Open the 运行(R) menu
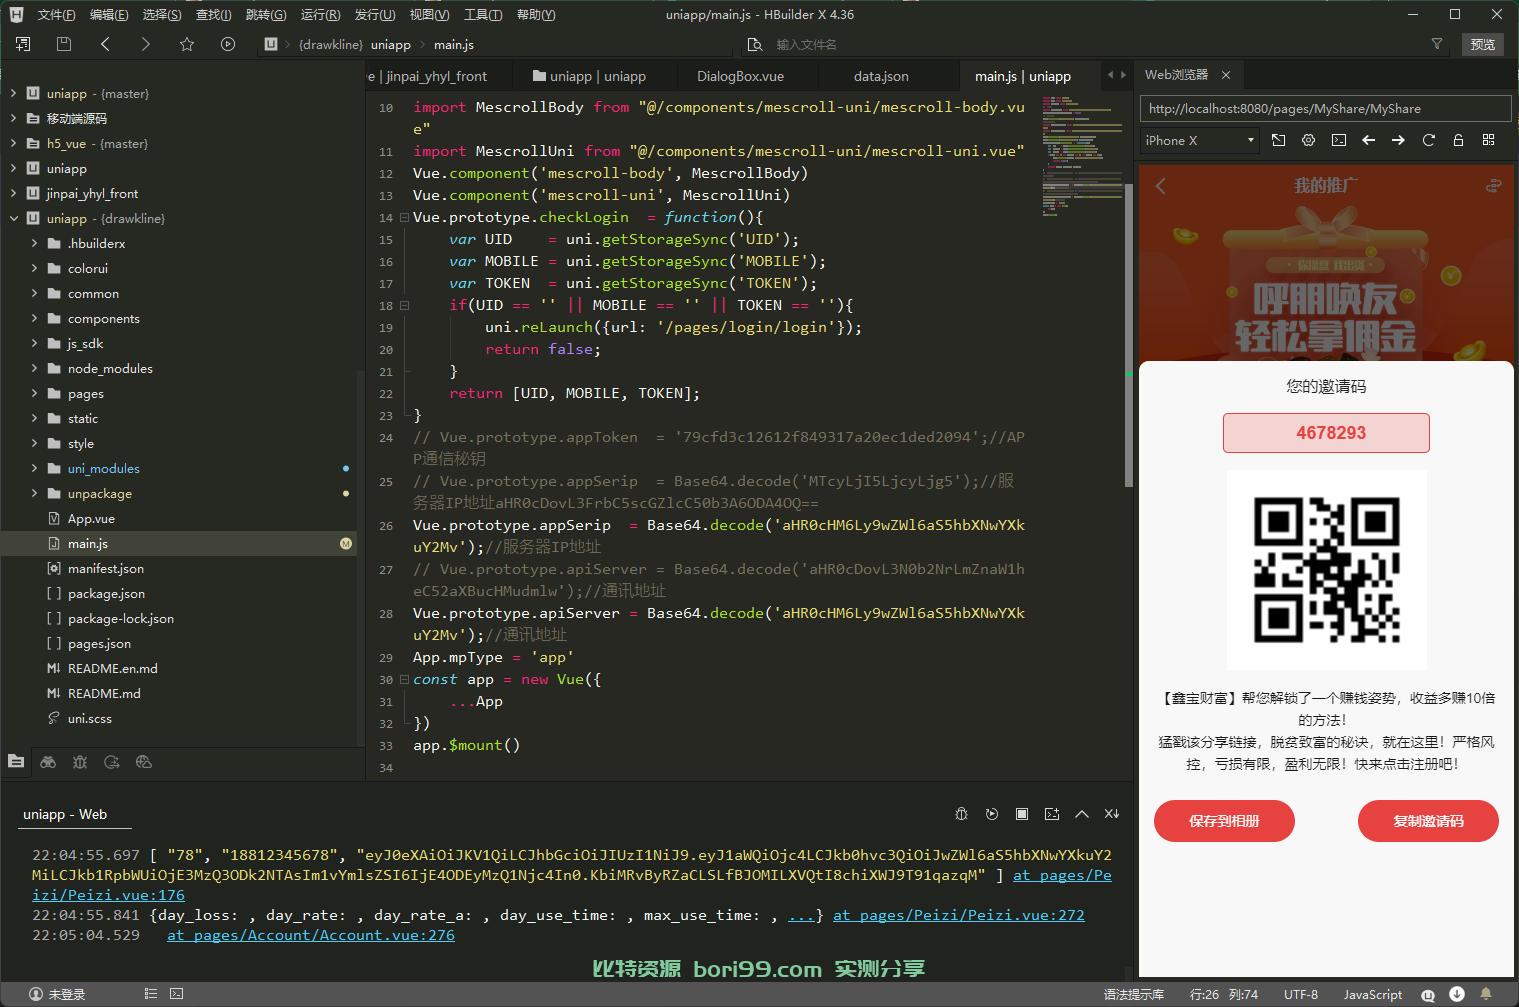 pos(321,15)
